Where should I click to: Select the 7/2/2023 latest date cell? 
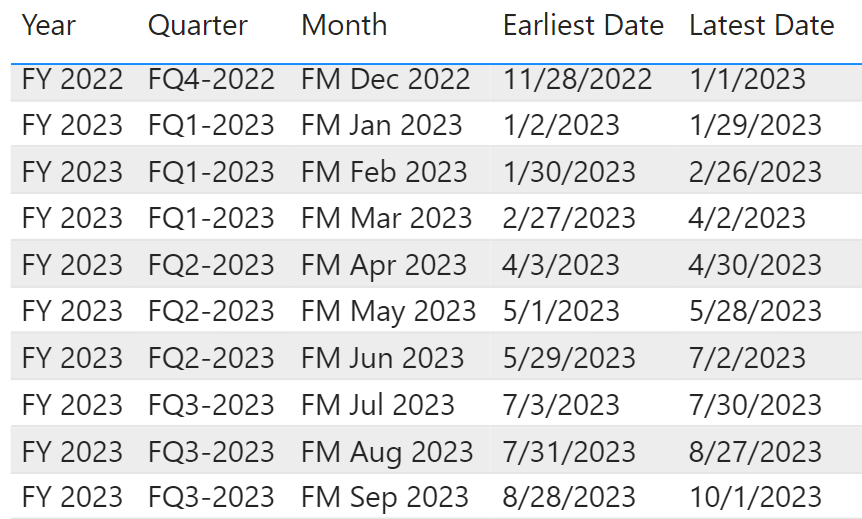747,357
